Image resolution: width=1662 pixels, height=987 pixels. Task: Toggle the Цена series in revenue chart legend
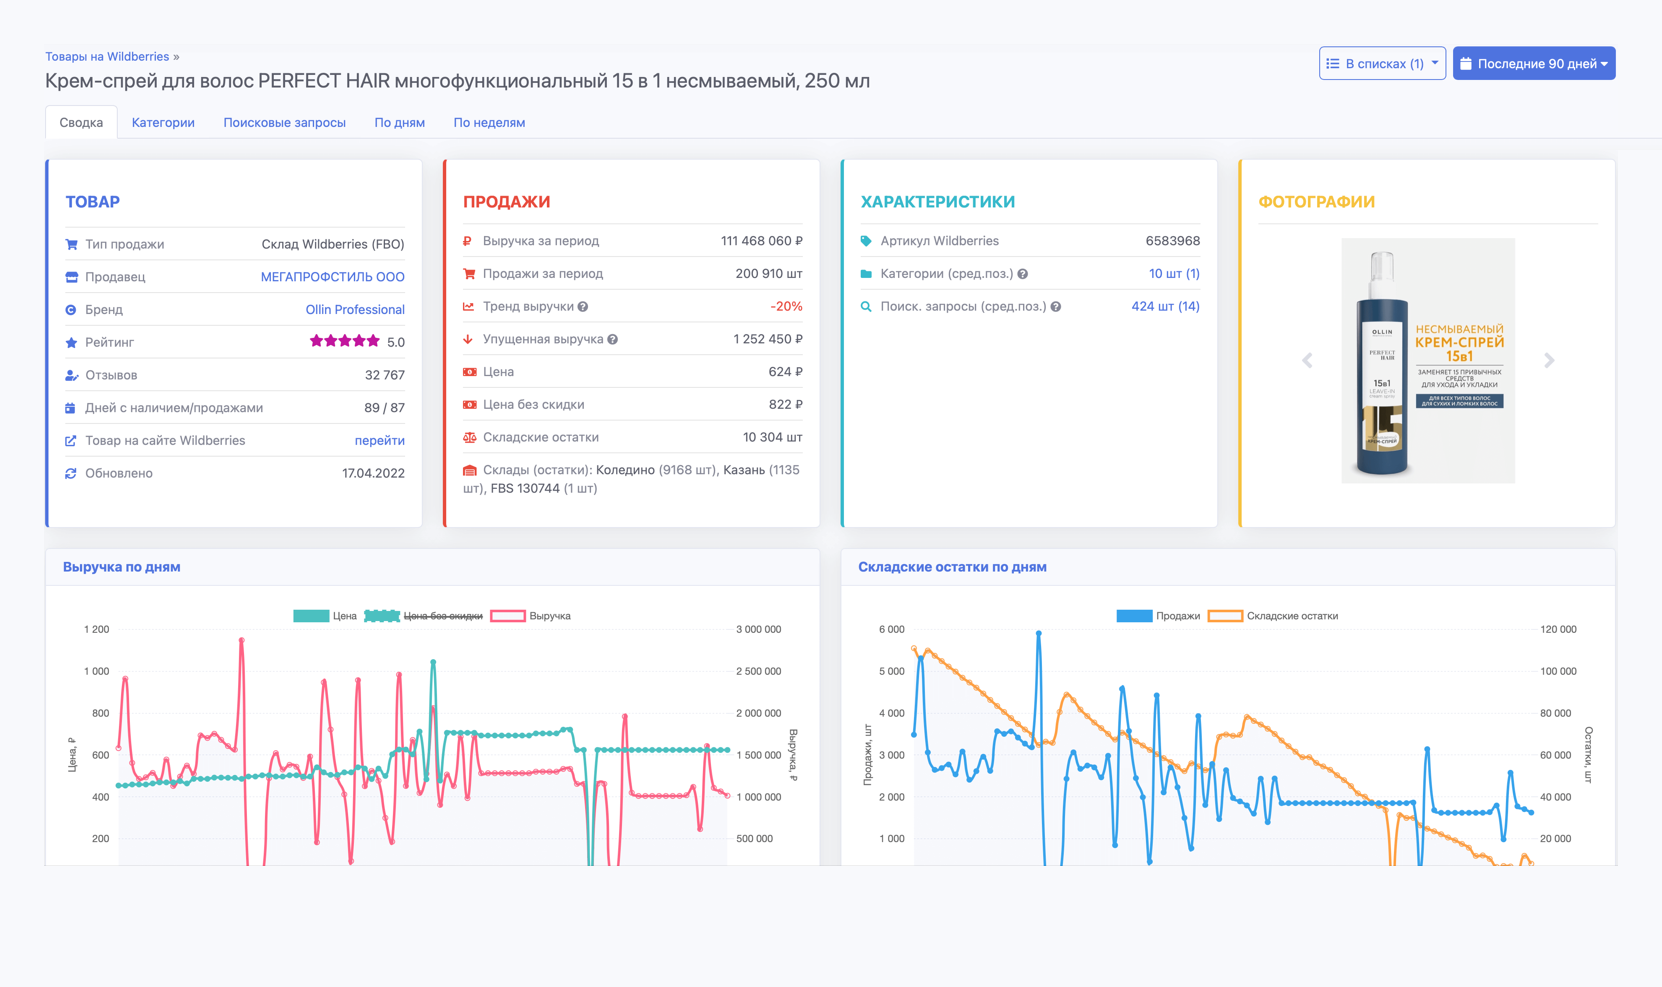click(325, 616)
